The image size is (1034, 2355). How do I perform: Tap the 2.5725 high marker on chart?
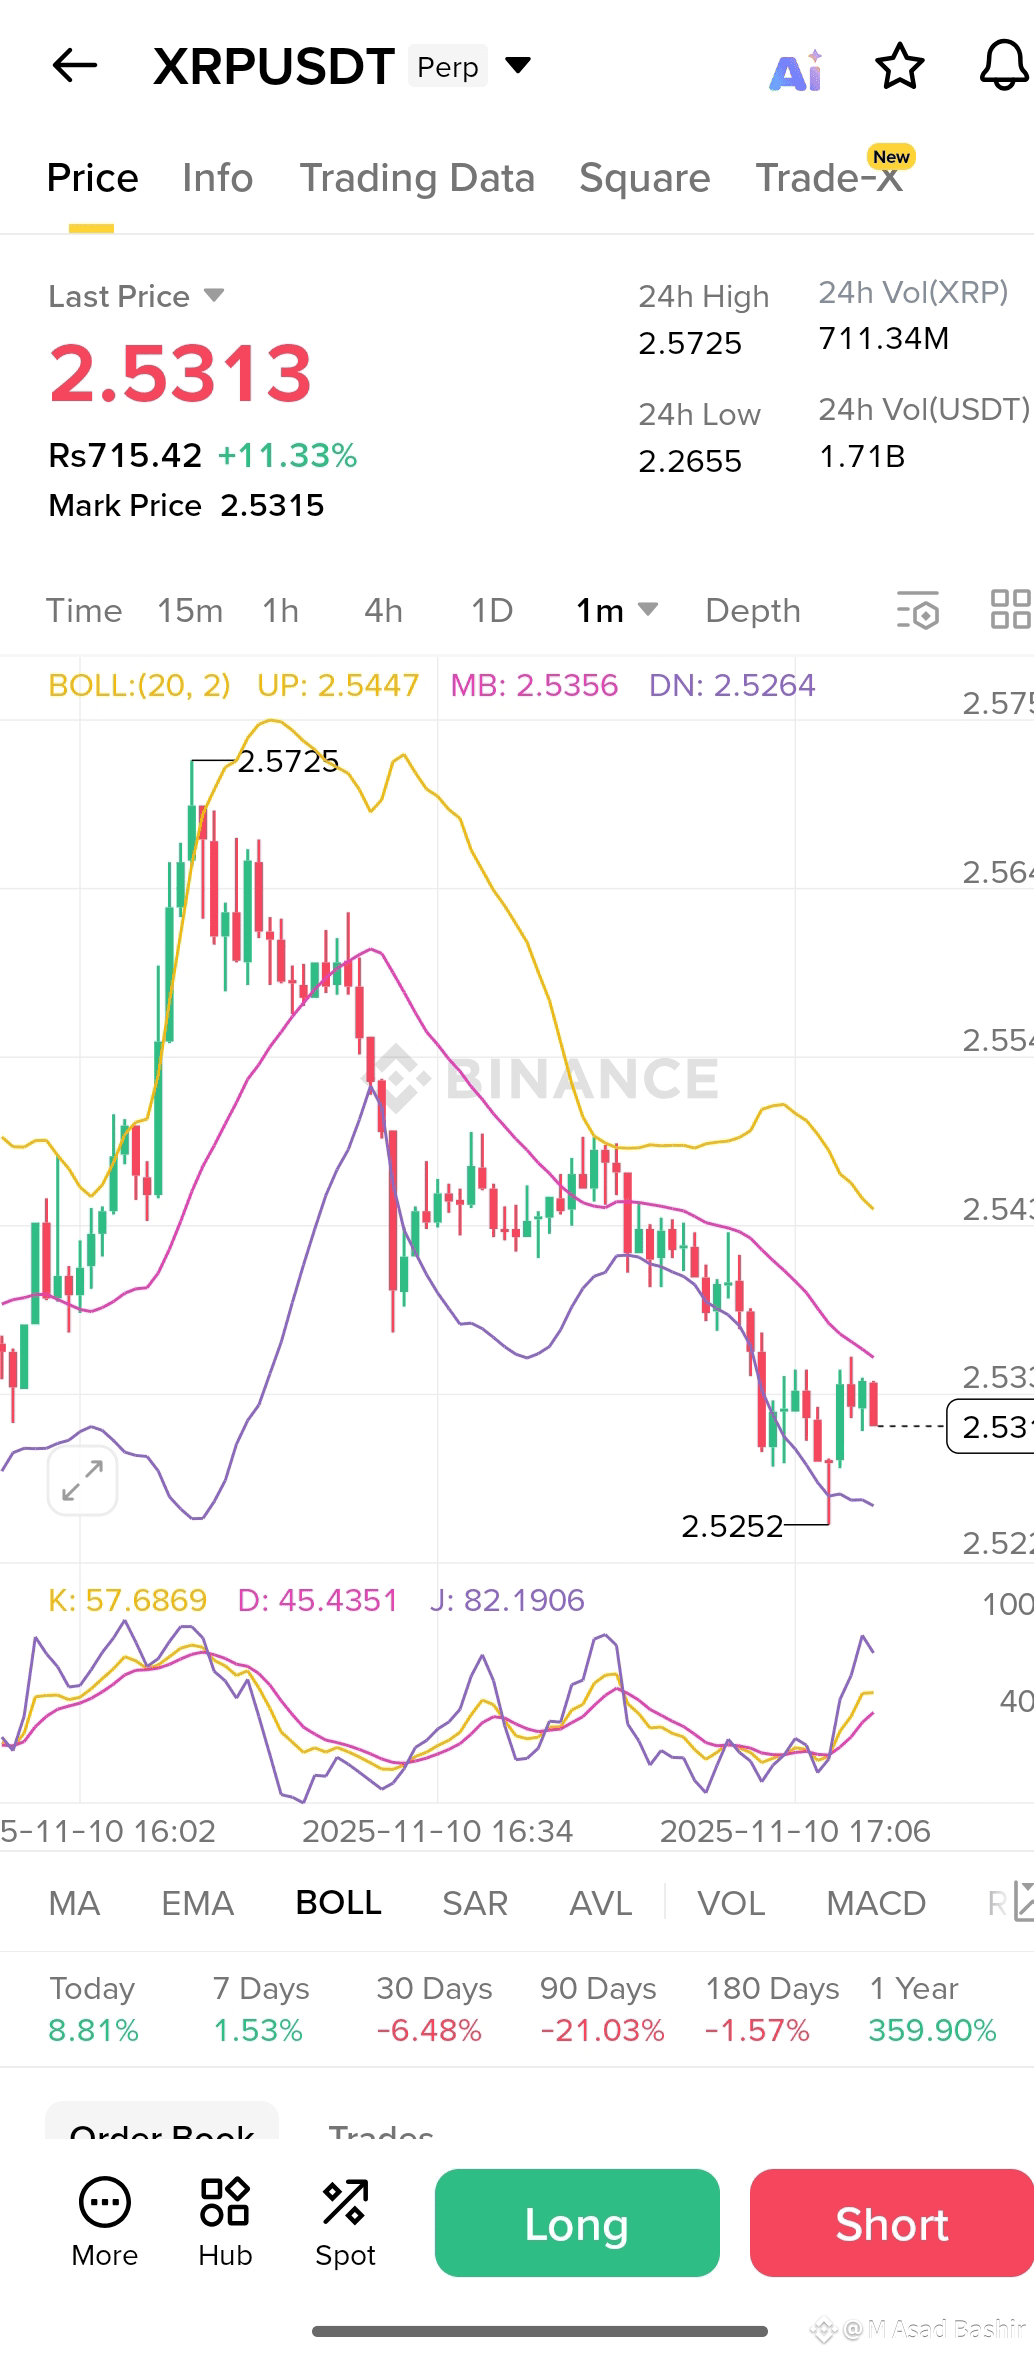288,761
